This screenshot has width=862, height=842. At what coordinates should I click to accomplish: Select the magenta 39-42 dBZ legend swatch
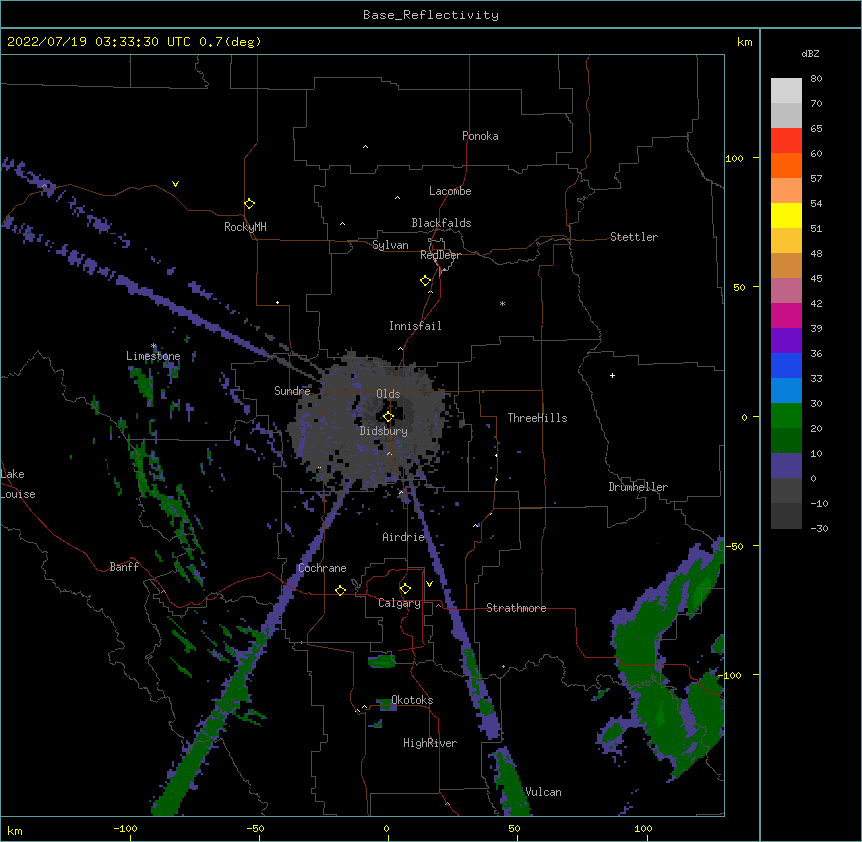[786, 315]
